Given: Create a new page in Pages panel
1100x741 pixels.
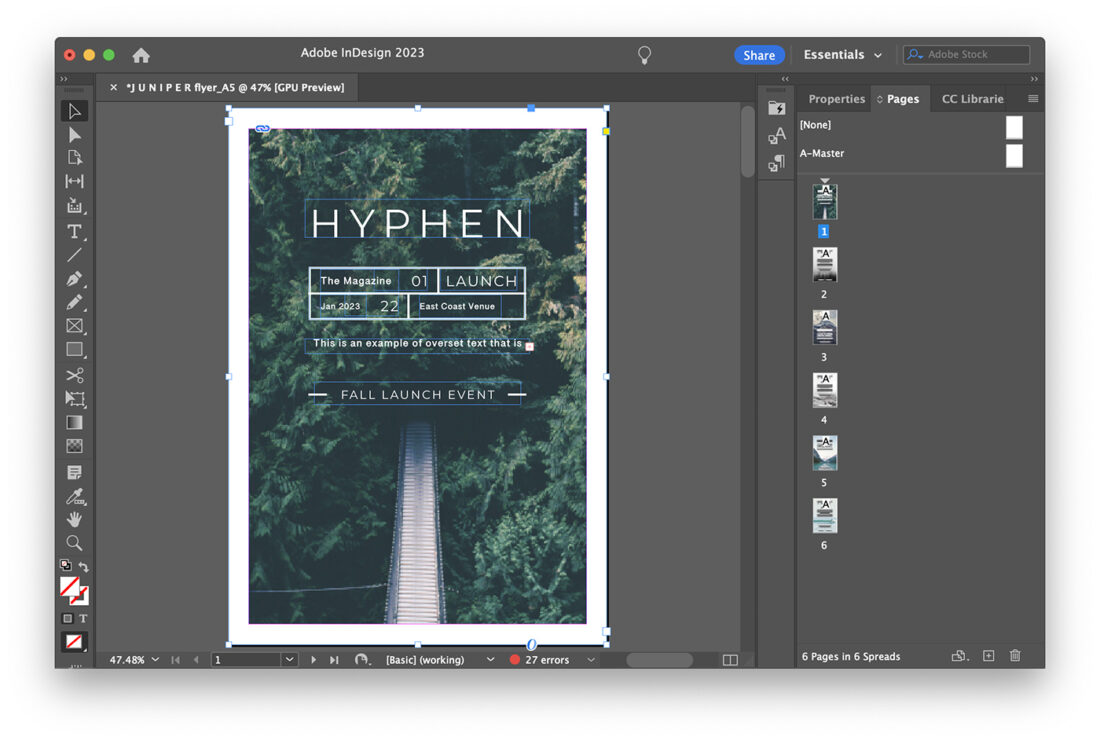Looking at the screenshot, I should click(x=988, y=655).
